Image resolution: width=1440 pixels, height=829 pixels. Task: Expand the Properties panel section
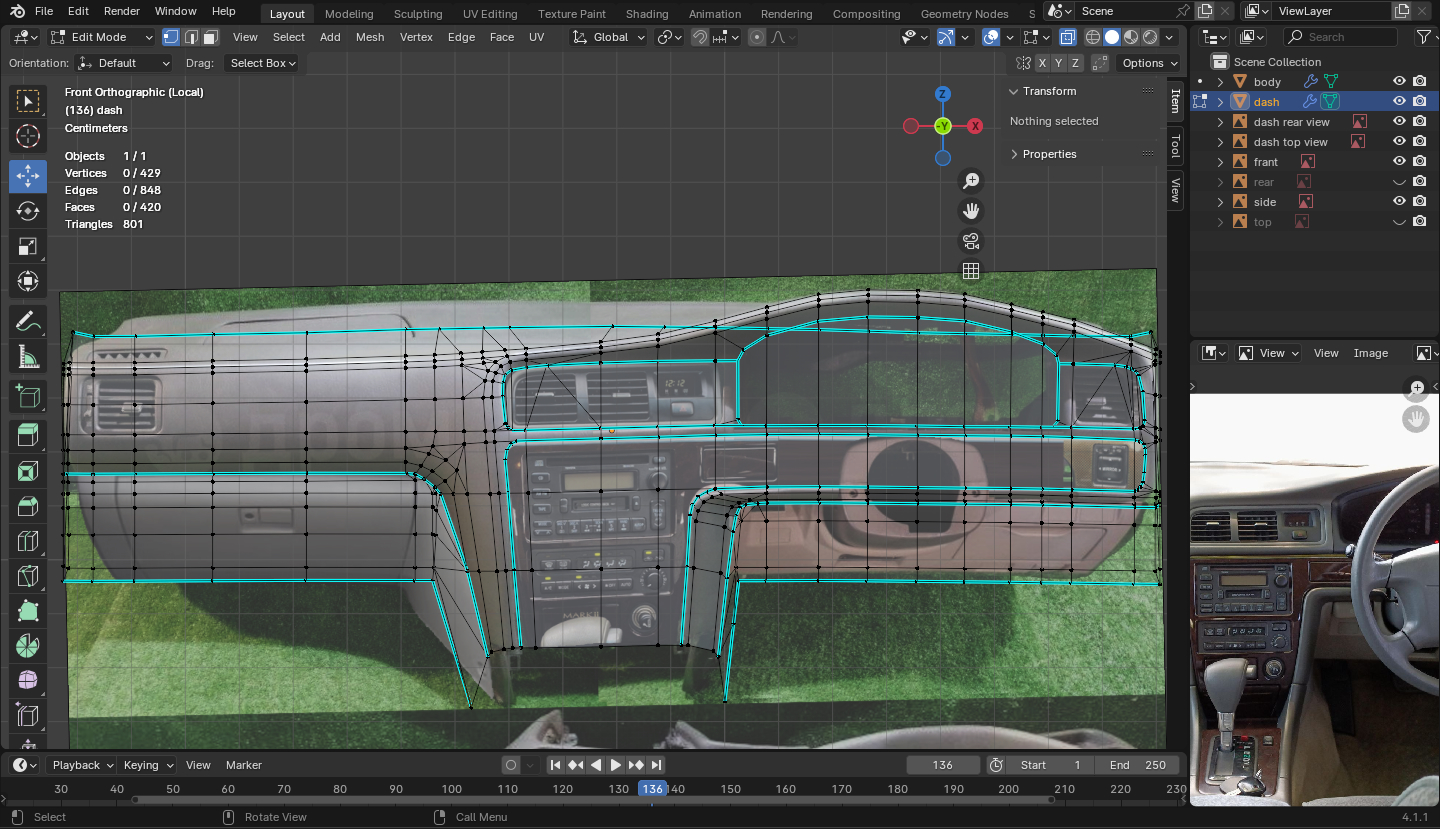pos(1049,154)
